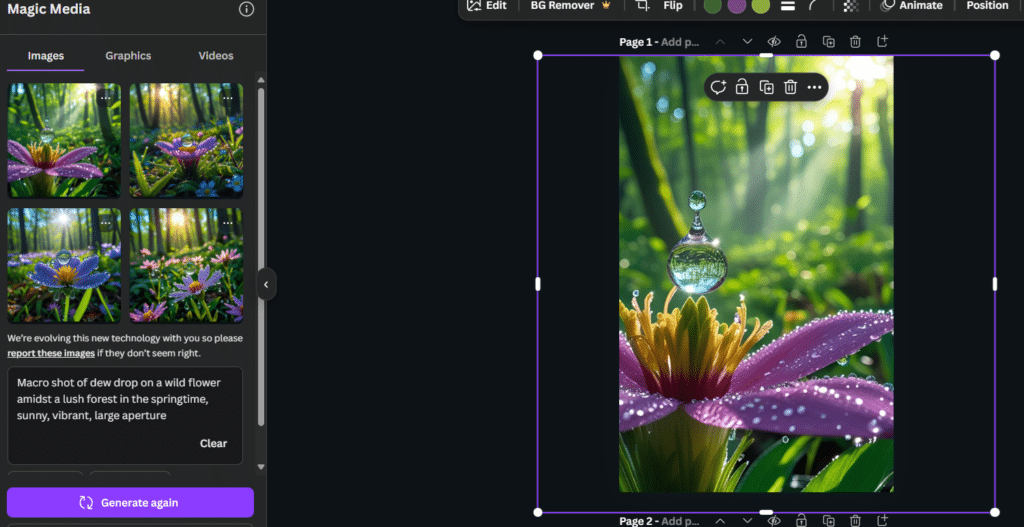Switch to the Graphics tab
Viewport: 1024px width, 527px height.
[128, 56]
